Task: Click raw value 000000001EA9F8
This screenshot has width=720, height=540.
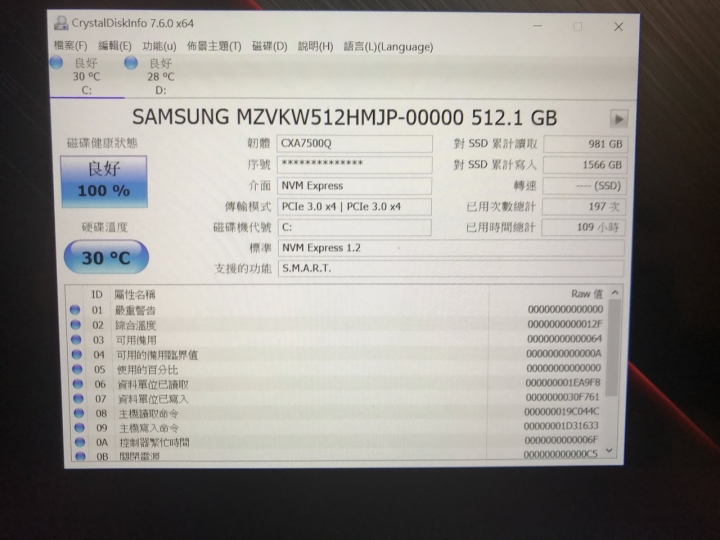Action: 563,382
